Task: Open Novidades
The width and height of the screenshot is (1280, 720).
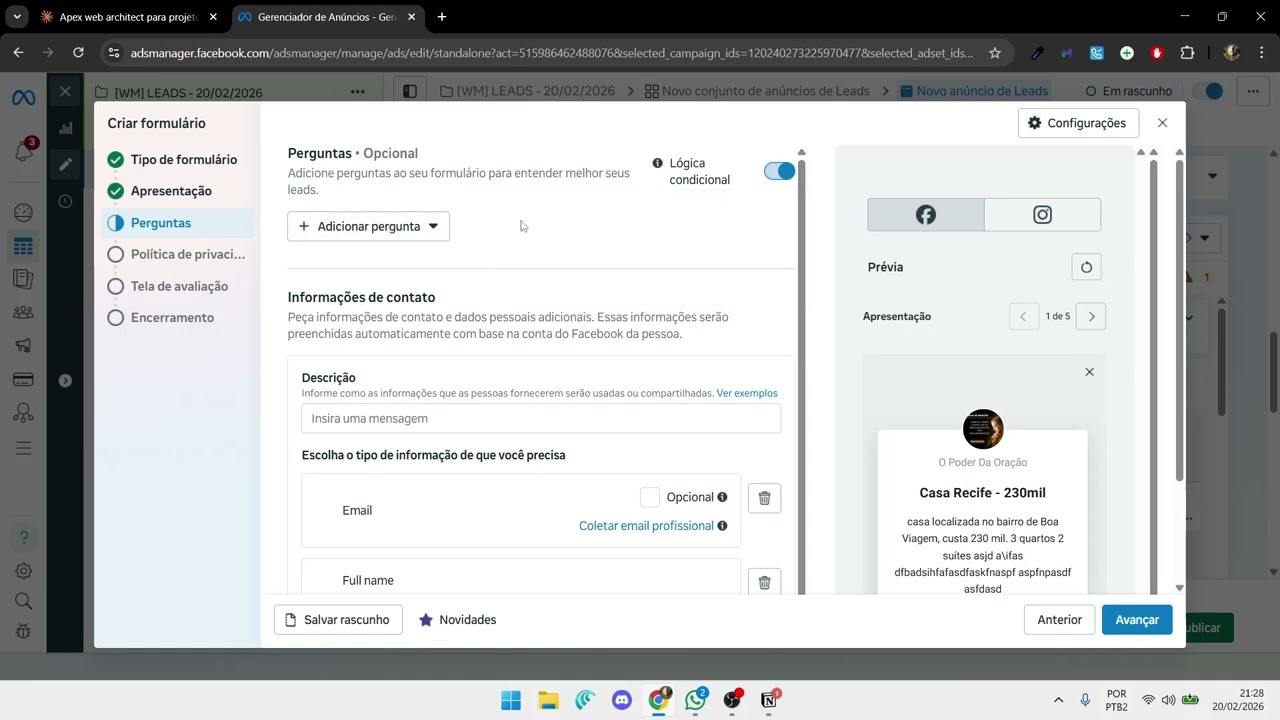Action: (457, 620)
